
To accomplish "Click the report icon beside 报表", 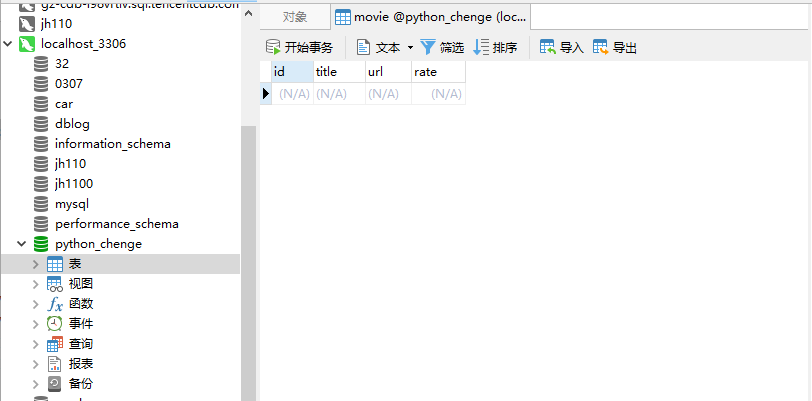I will [55, 364].
